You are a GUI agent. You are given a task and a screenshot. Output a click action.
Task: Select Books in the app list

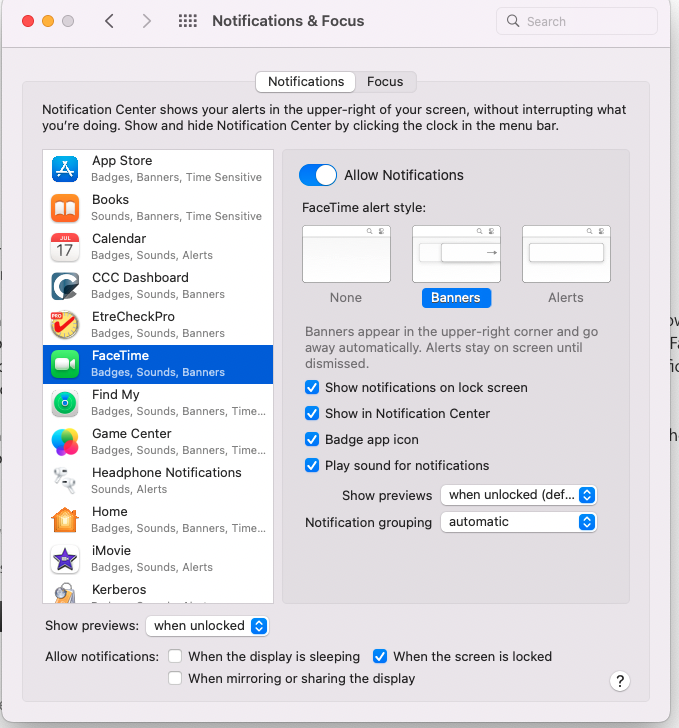click(x=158, y=208)
